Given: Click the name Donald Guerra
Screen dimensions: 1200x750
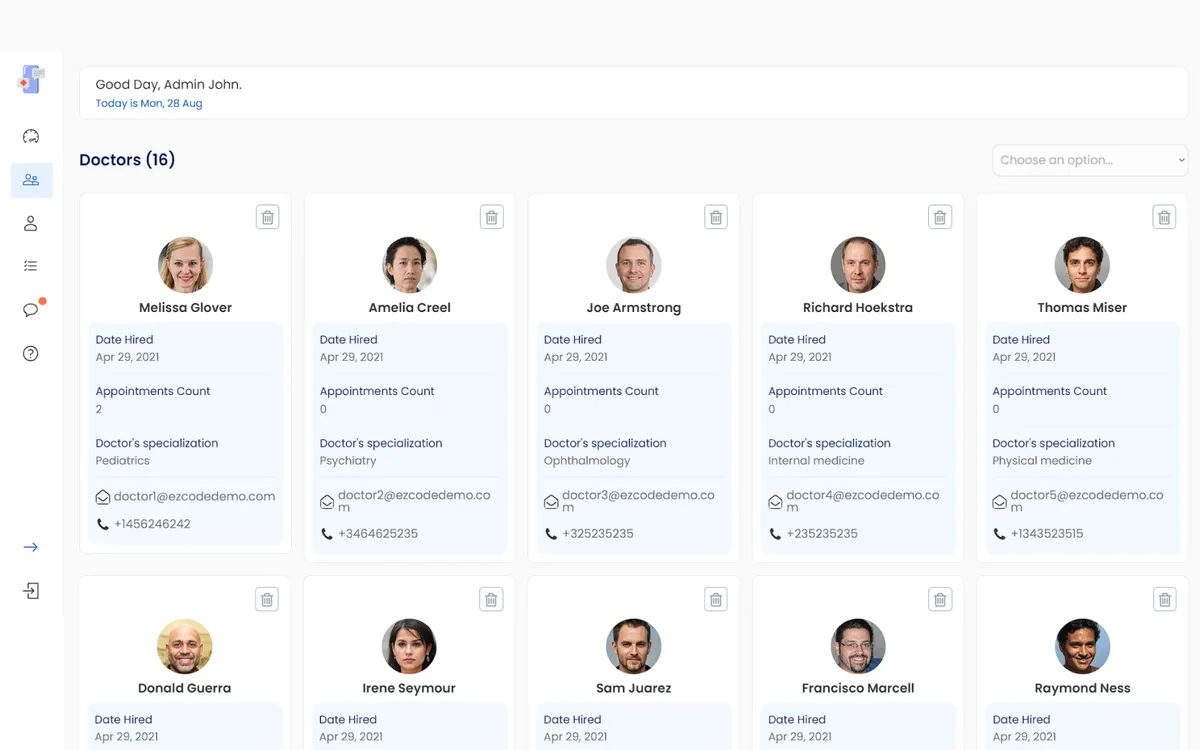Looking at the screenshot, I should point(185,688).
